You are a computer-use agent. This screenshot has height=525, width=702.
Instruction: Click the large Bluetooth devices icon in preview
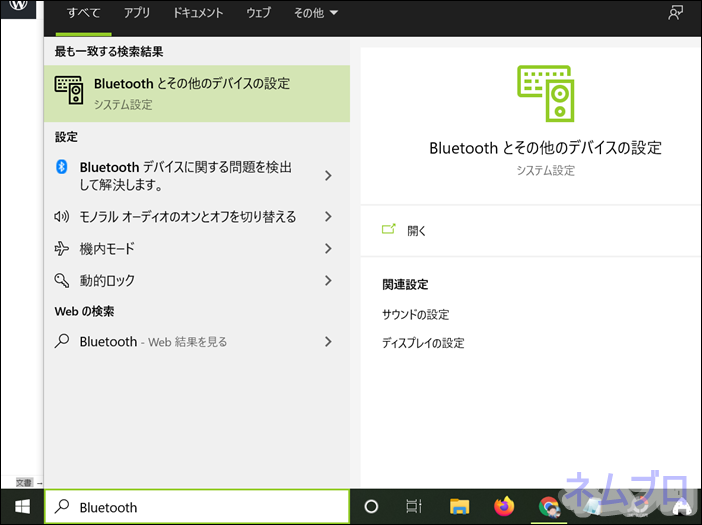545,94
